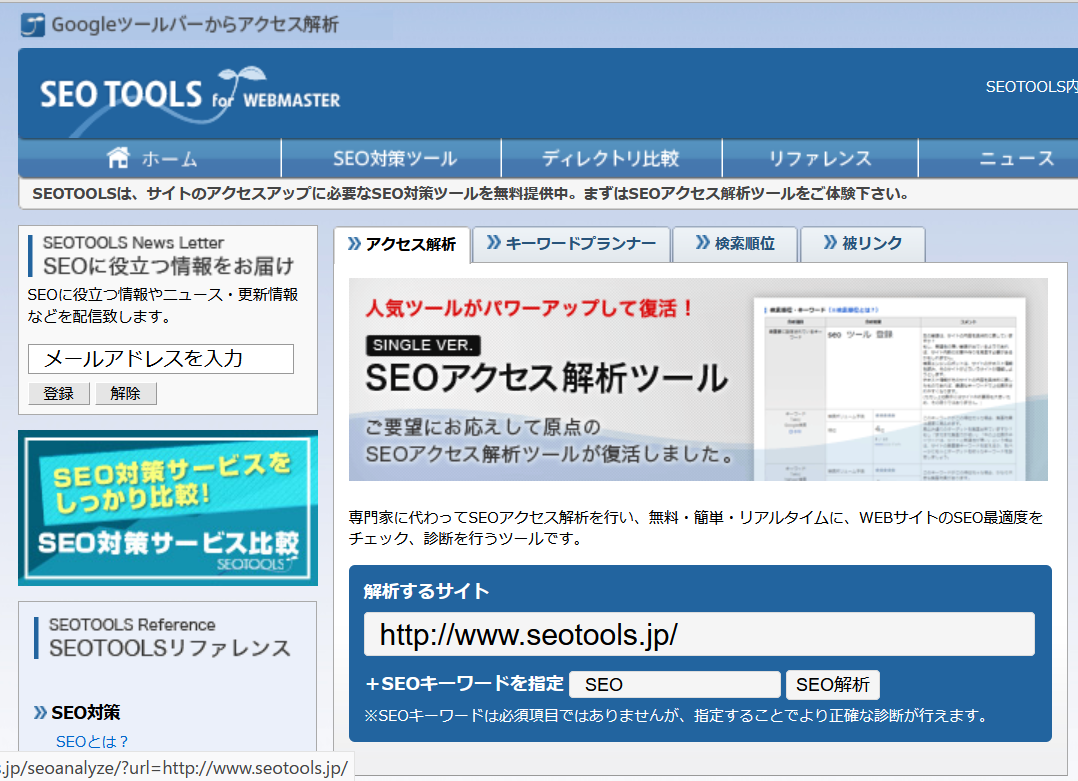Open the SEO対策サービス比較 banner
1078x781 pixels.
pos(168,508)
